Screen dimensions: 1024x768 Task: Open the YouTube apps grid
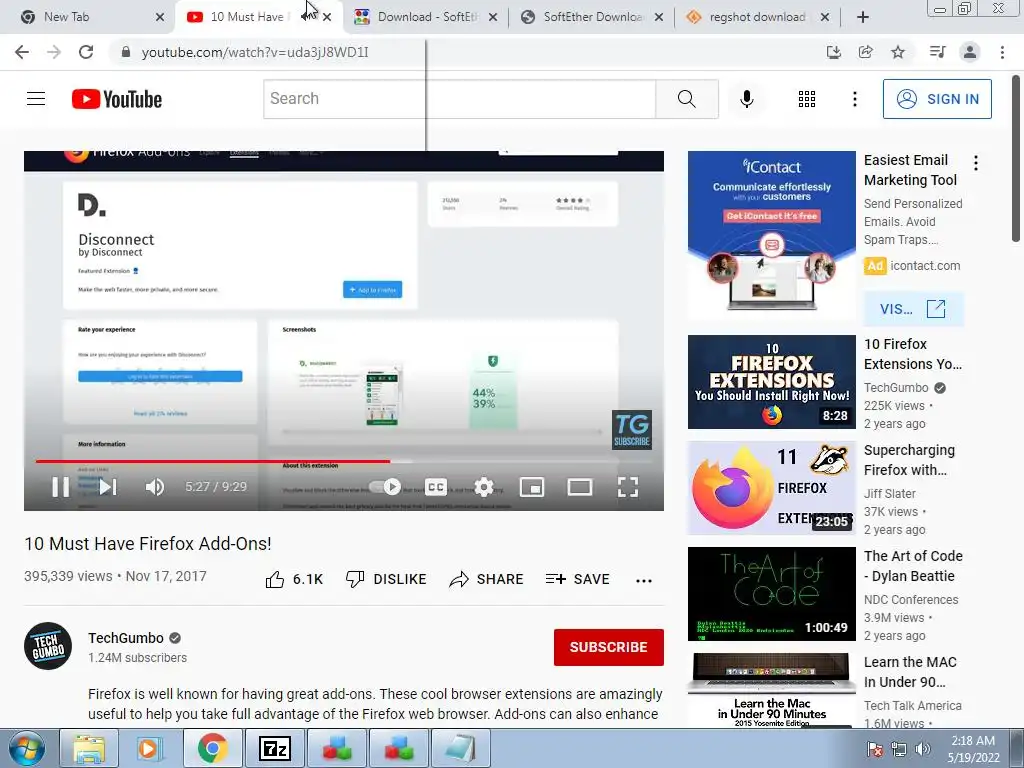(x=807, y=99)
